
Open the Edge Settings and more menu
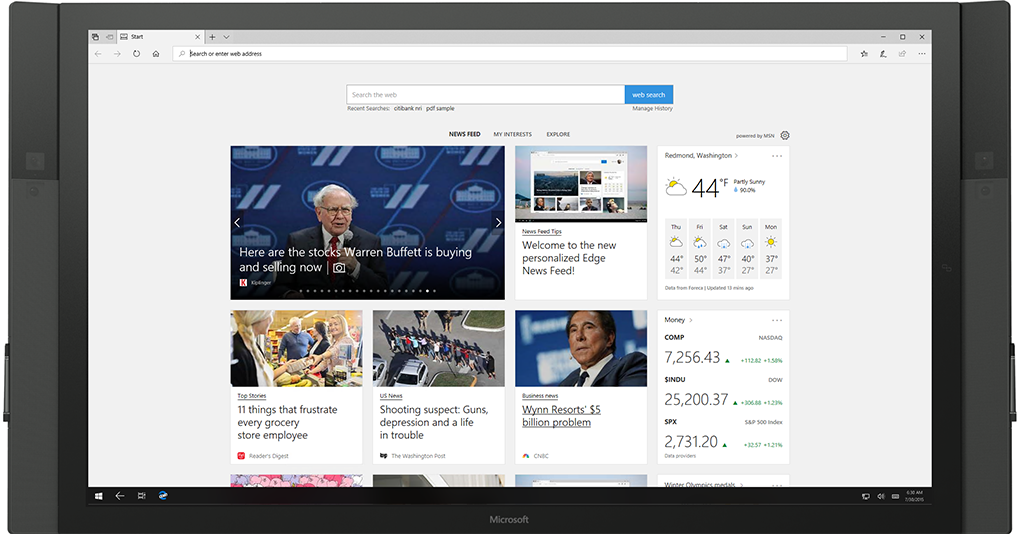coord(921,54)
